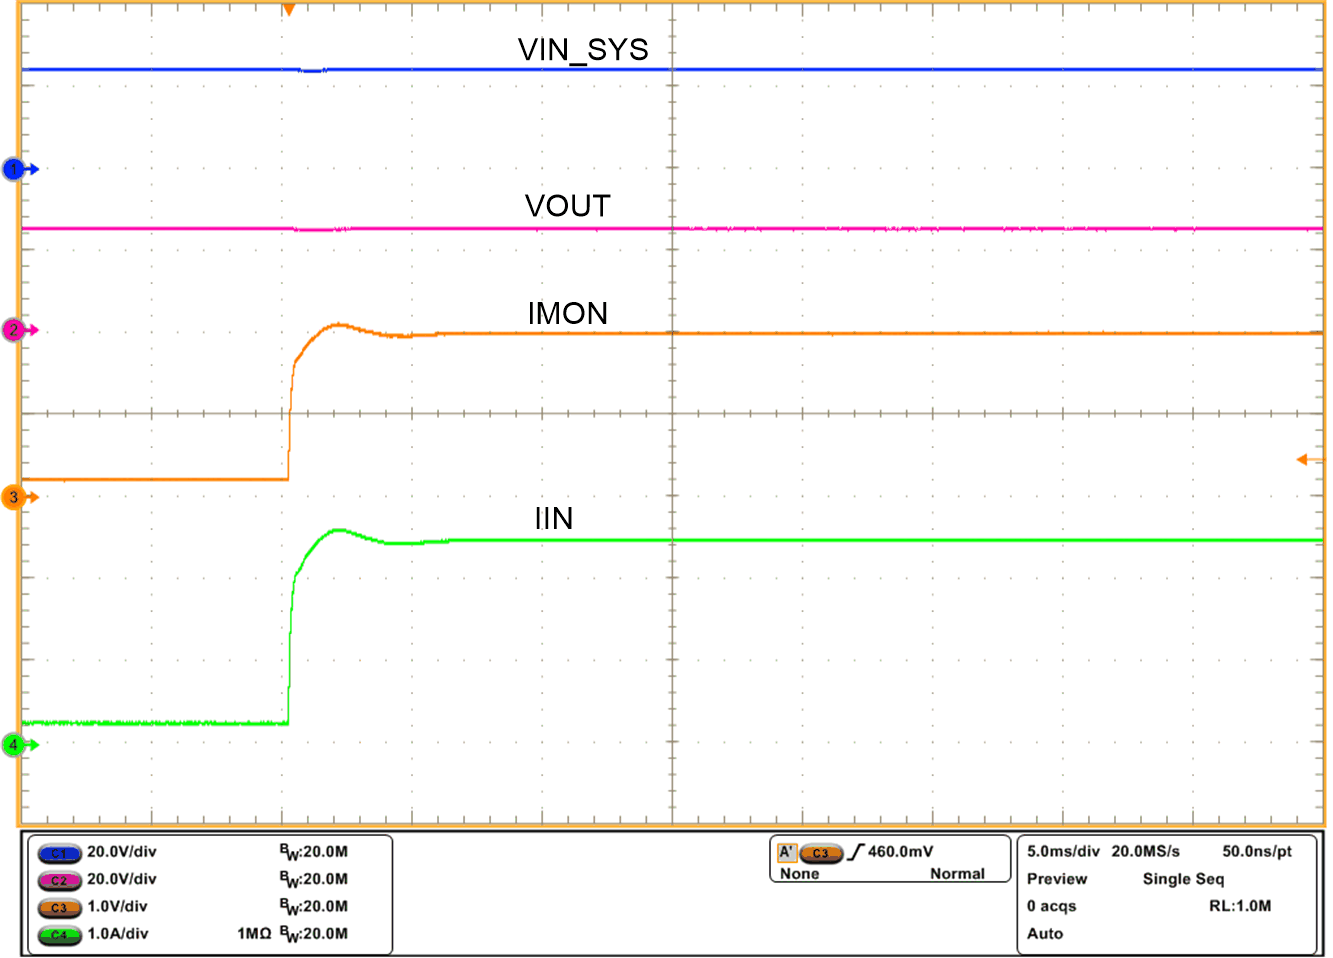Image resolution: width=1333 pixels, height=958 pixels.
Task: Click the channel 2 magenta ground marker
Action: pyautogui.click(x=20, y=329)
